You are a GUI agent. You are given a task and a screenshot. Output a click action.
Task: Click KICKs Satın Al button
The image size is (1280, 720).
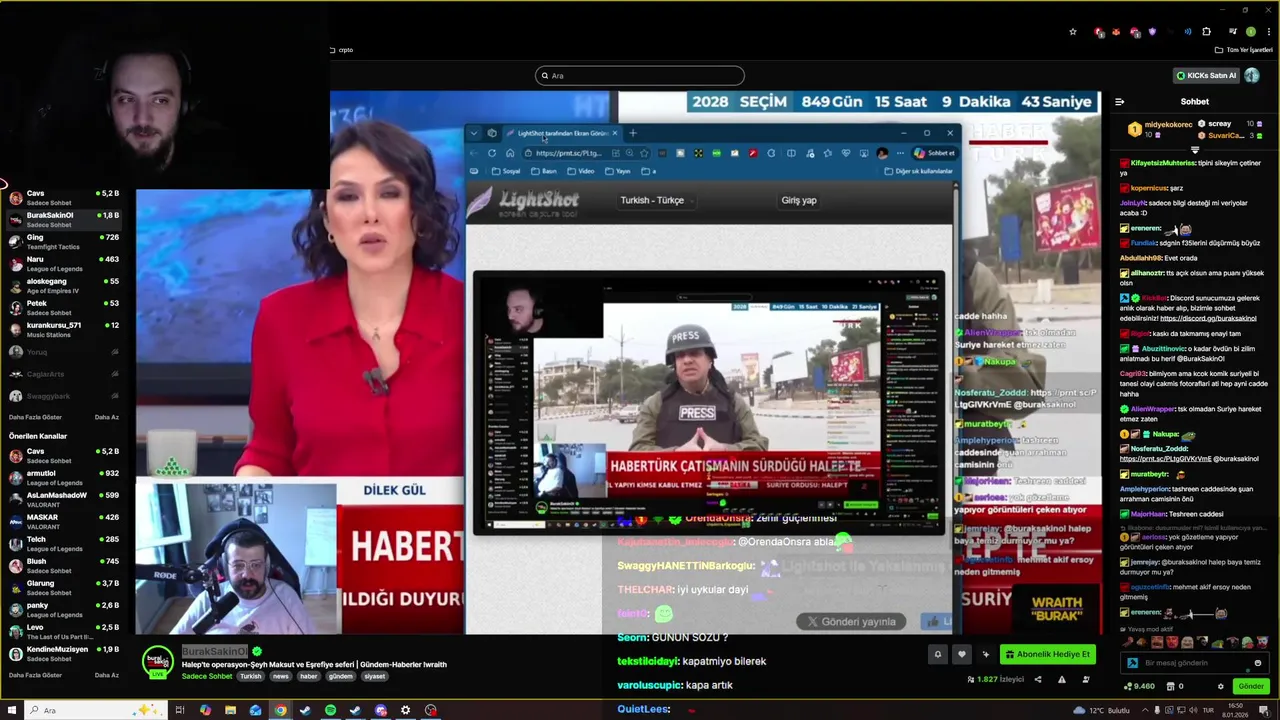pyautogui.click(x=1205, y=75)
